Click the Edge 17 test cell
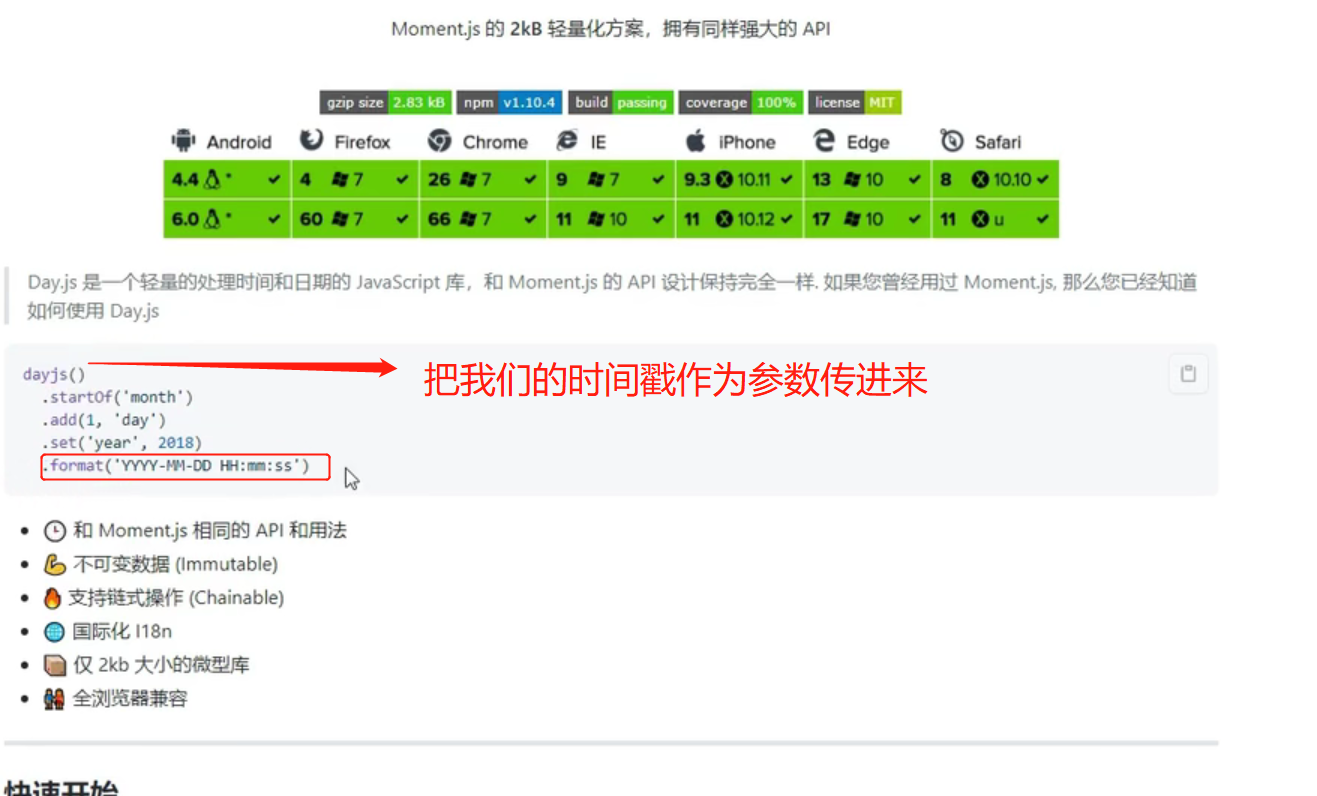1317x796 pixels. (x=867, y=219)
